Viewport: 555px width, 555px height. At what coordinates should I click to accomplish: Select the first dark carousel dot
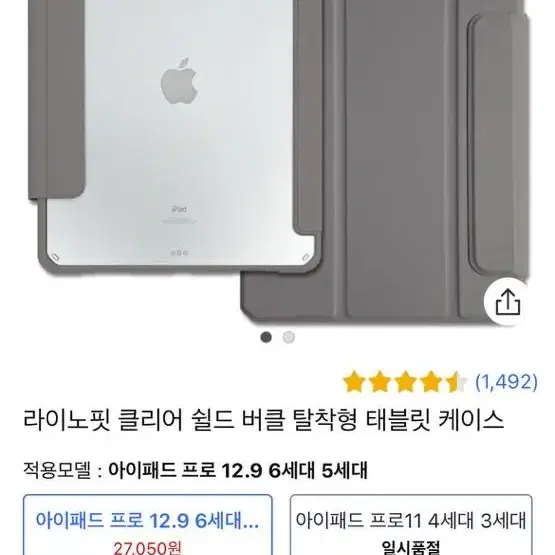coord(266,337)
